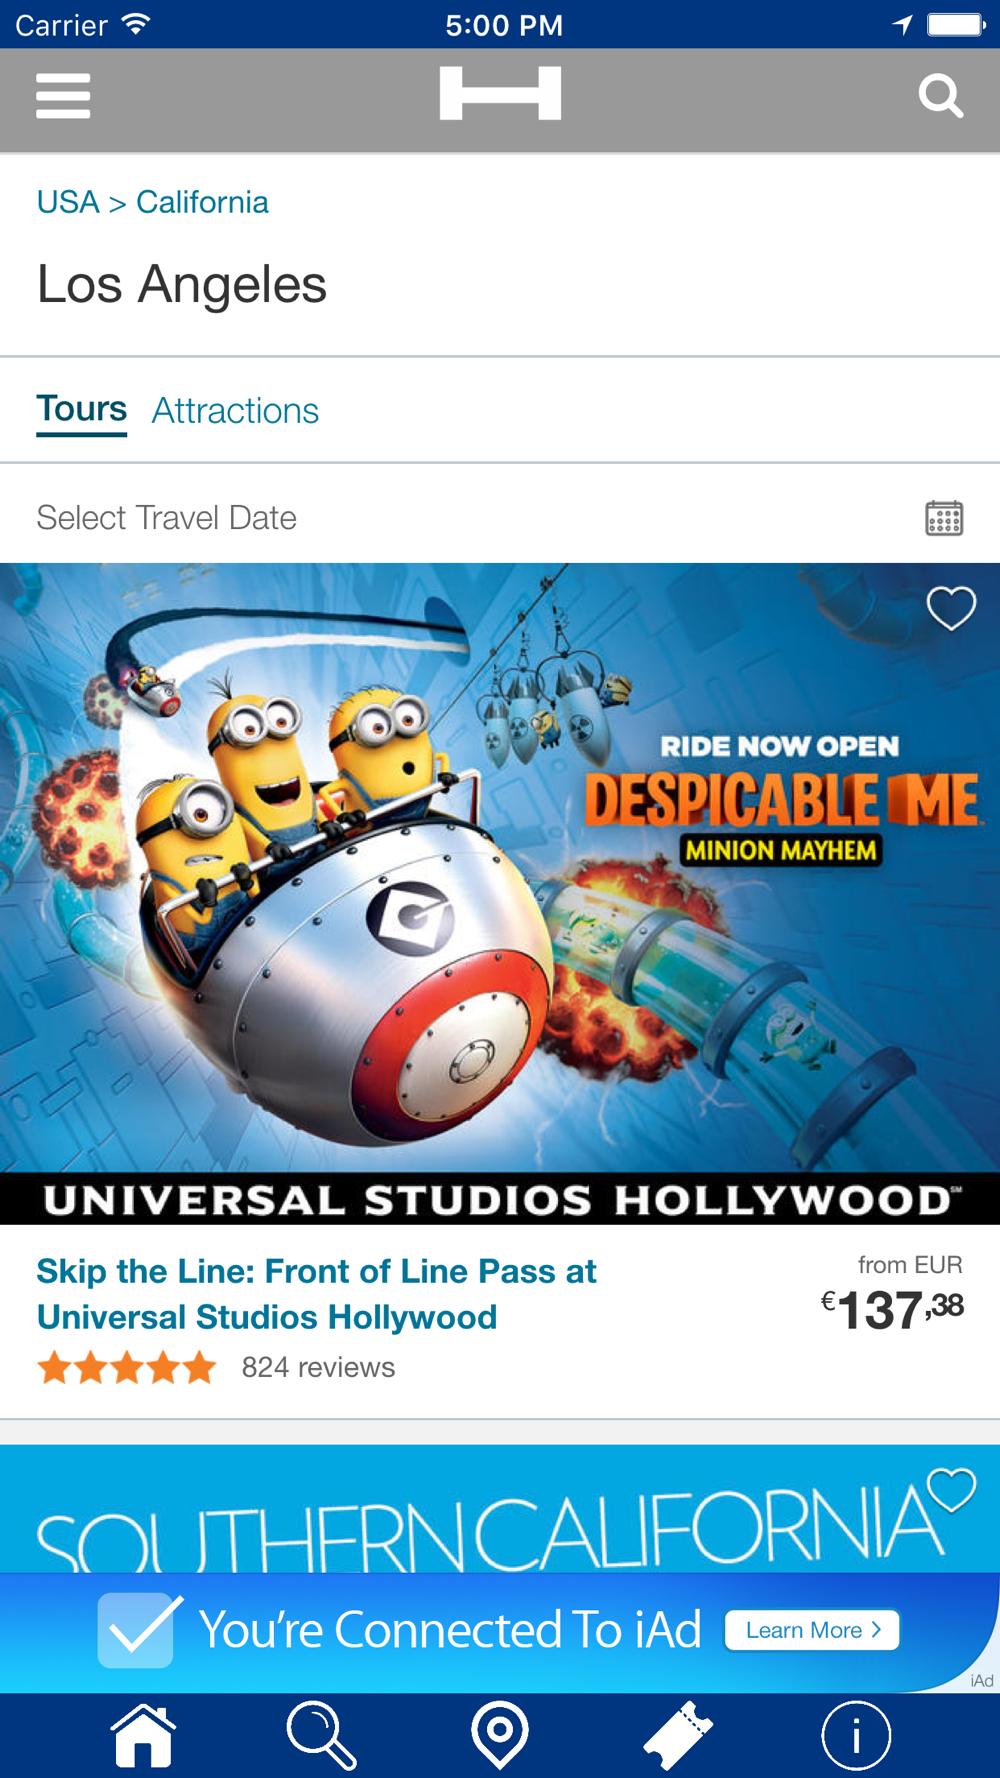Open the travel date calendar icon
1000x1778 pixels.
[944, 518]
